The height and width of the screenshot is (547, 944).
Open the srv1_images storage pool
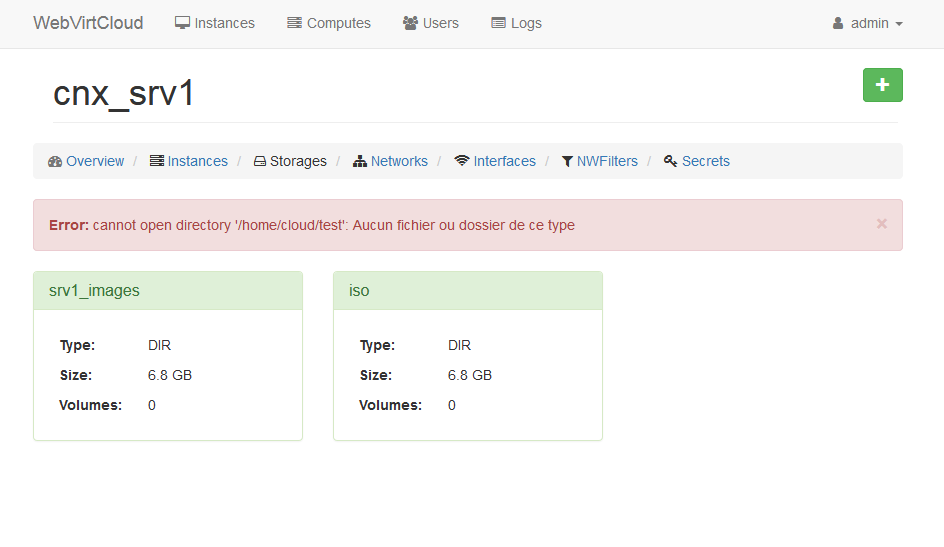pyautogui.click(x=94, y=291)
